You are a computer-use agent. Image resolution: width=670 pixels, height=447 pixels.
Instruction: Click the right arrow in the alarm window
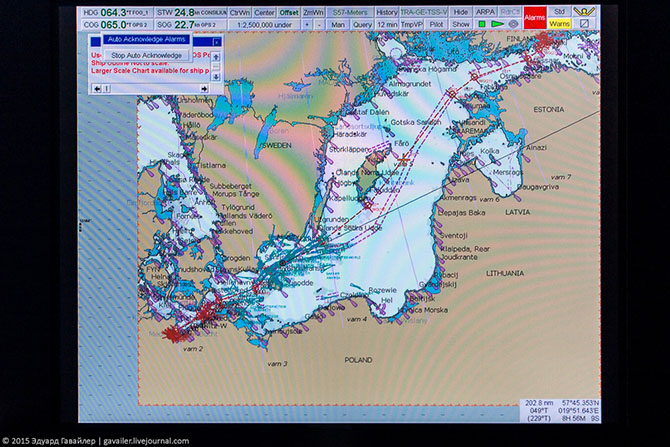[204, 89]
